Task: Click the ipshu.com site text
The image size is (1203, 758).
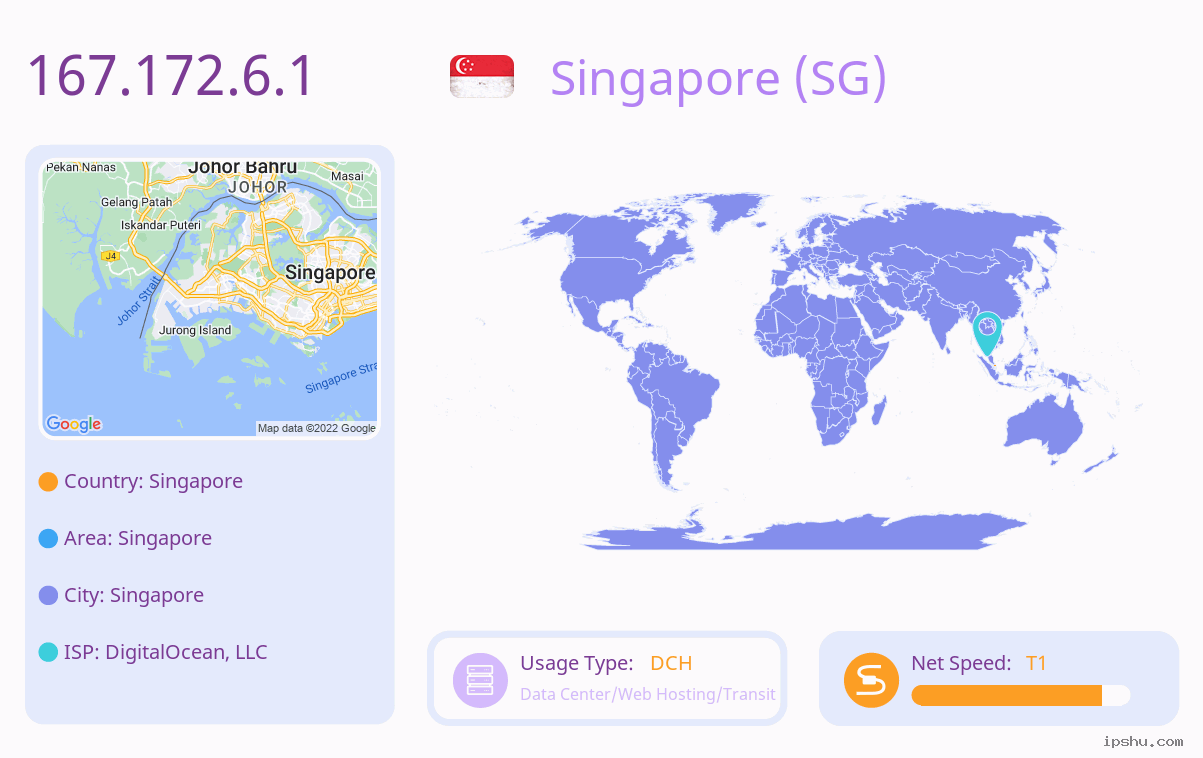Action: [x=1143, y=741]
